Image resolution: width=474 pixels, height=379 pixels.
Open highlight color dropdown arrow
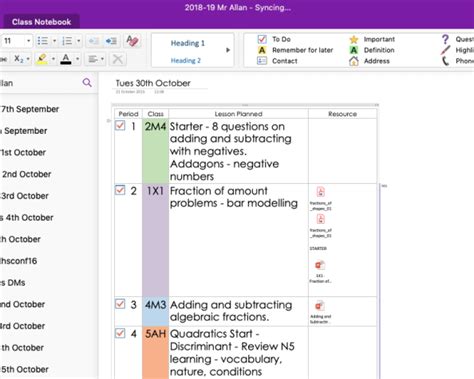(53, 59)
